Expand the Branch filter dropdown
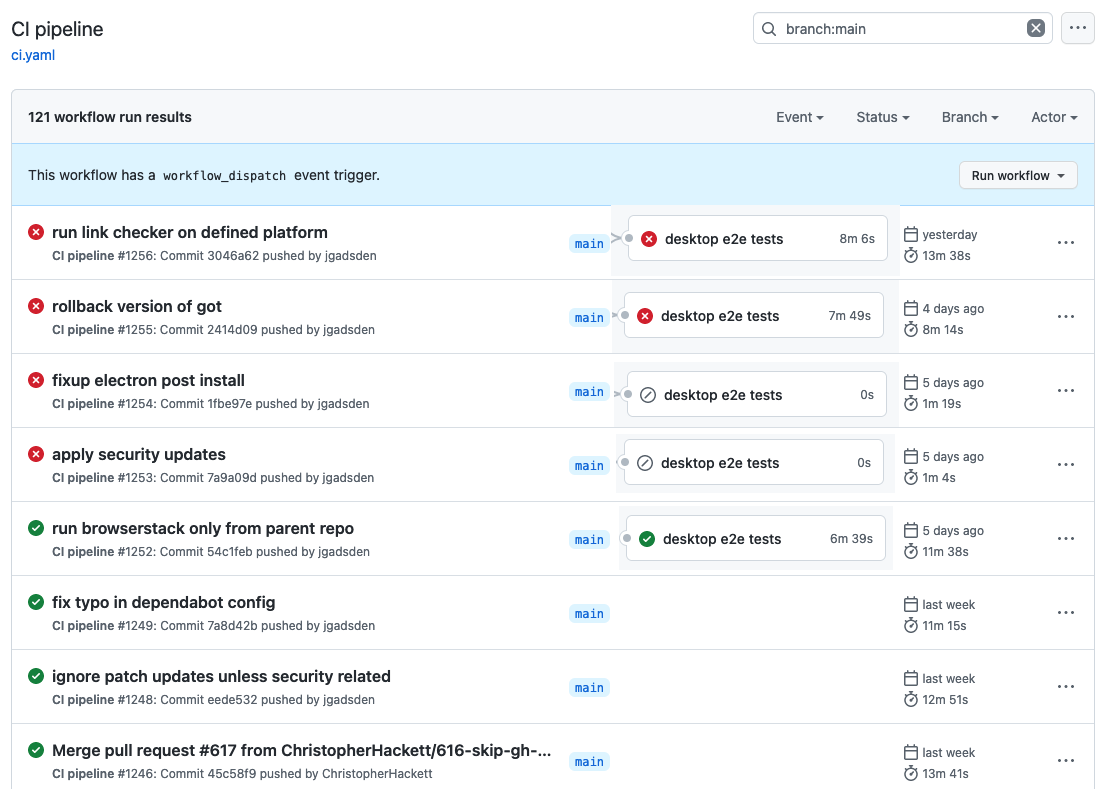 click(970, 117)
